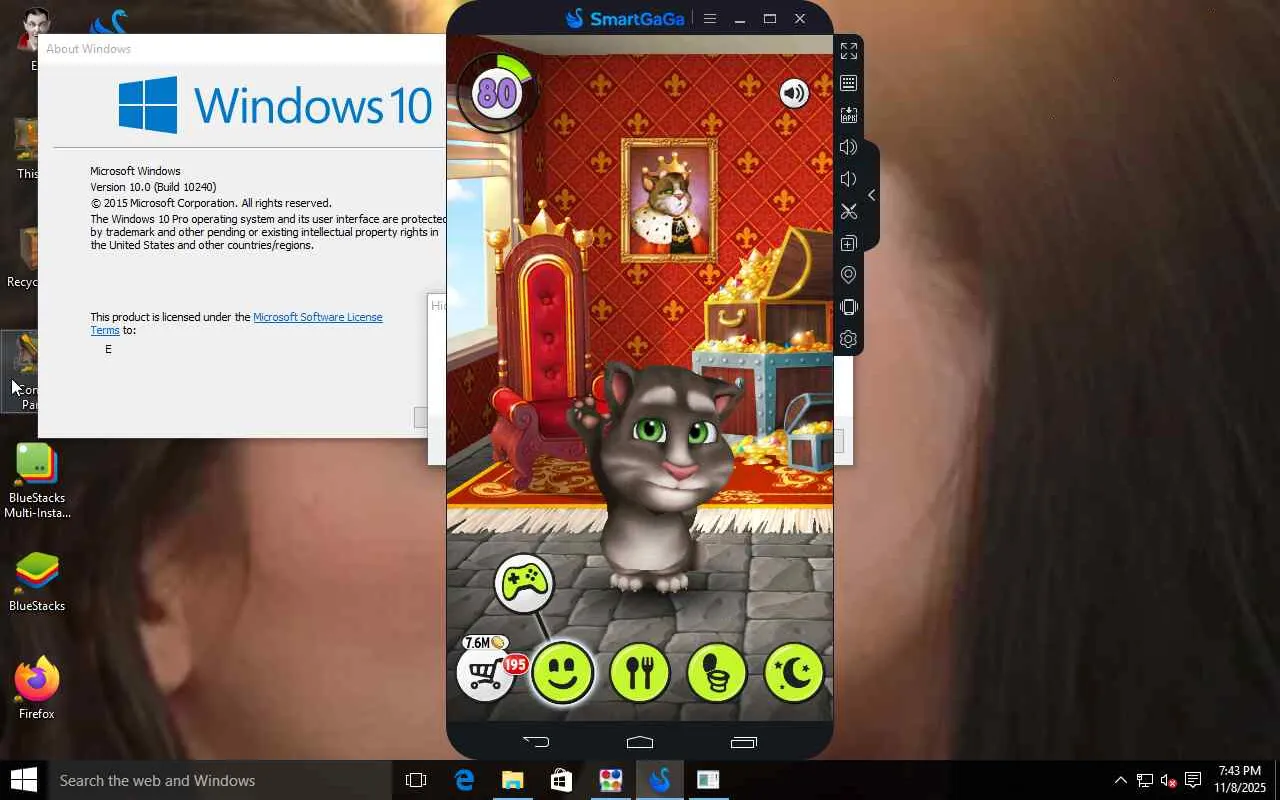Open File Explorer from the taskbar

pos(512,780)
